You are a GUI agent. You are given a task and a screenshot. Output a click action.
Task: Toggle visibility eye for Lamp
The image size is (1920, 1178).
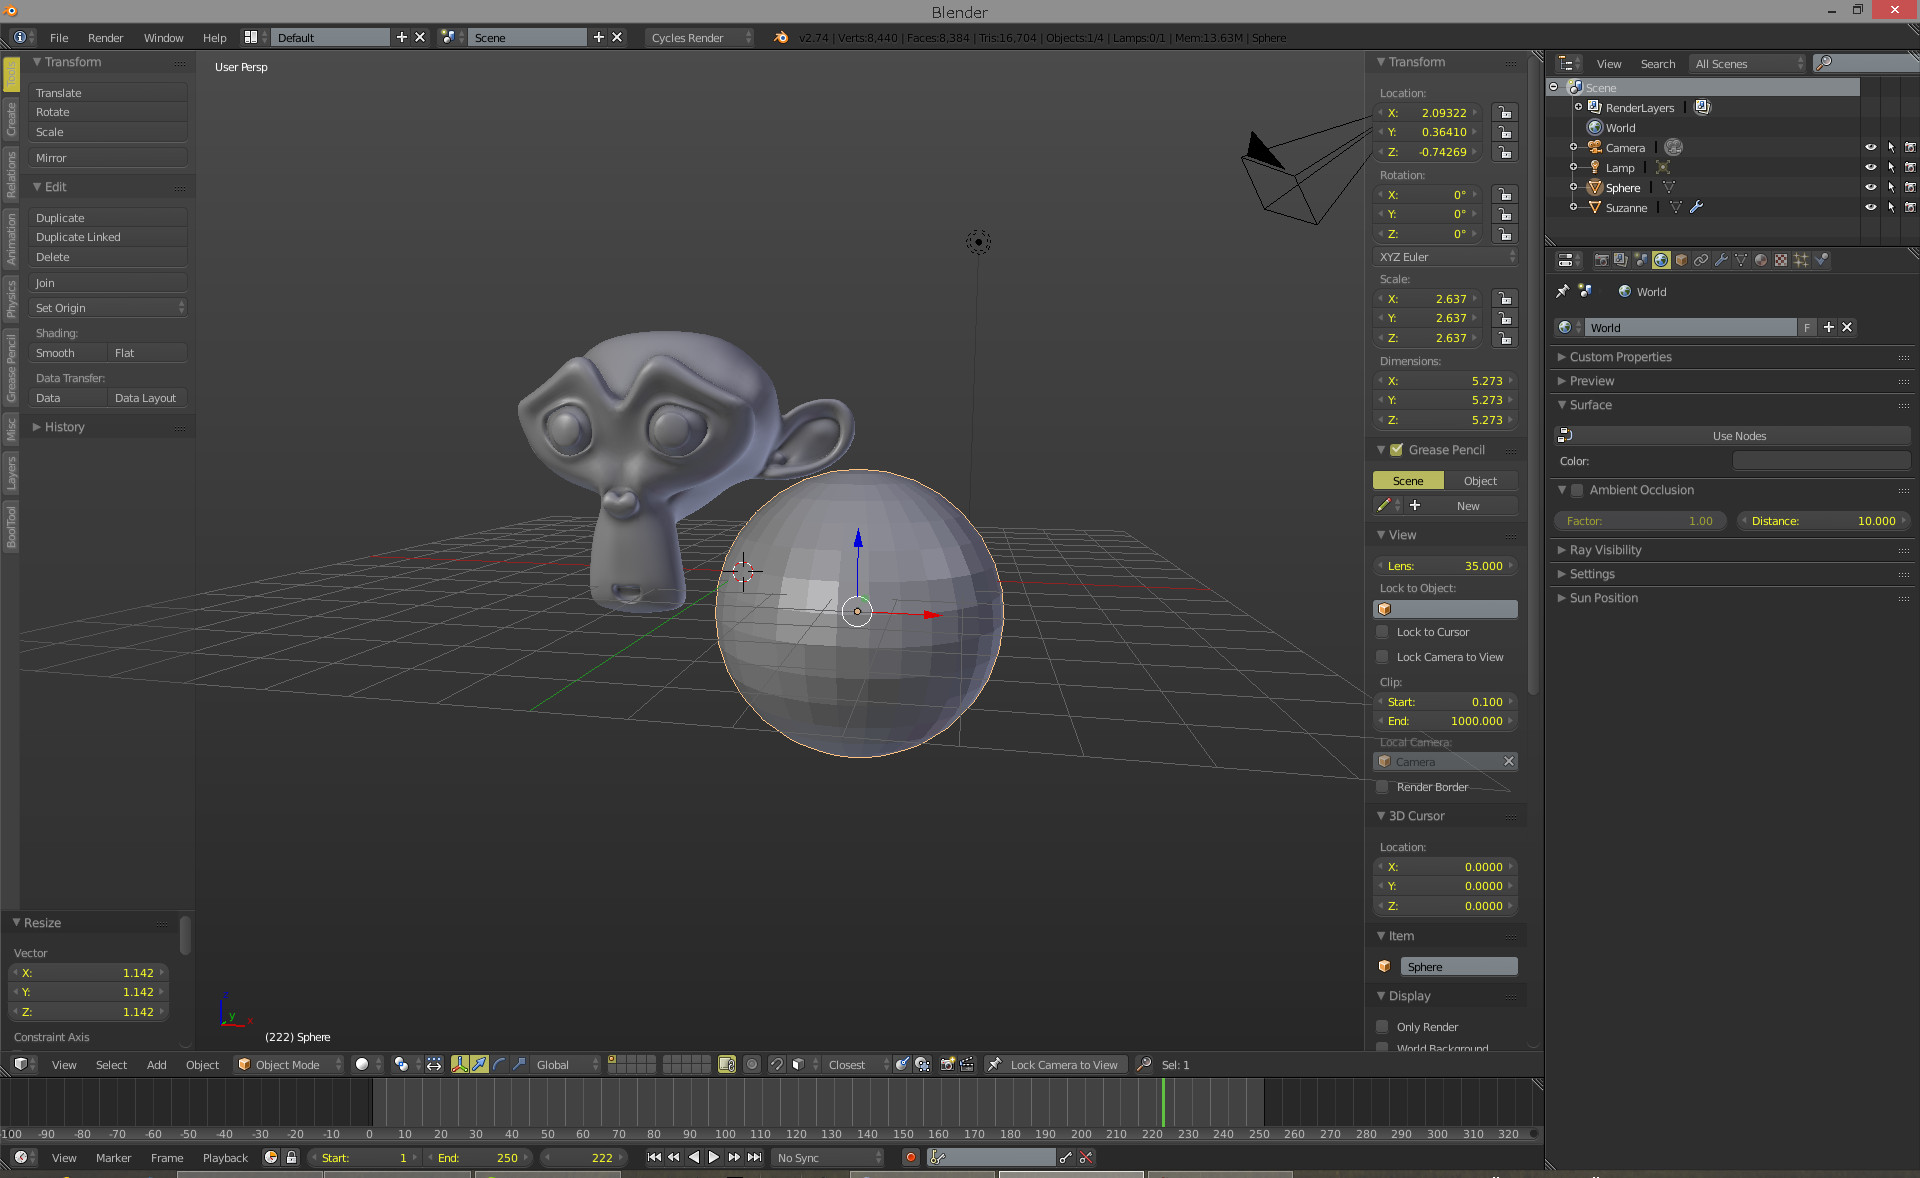[x=1871, y=167]
